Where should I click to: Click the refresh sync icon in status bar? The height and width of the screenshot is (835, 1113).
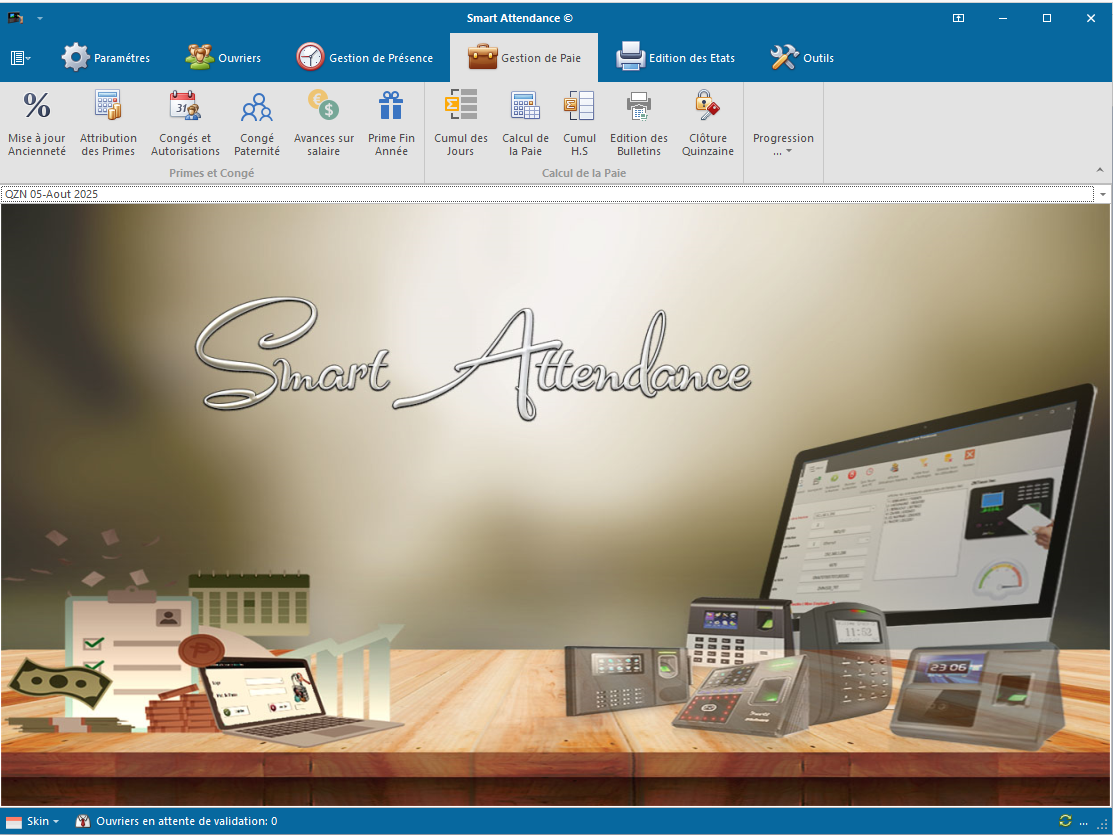pyautogui.click(x=1065, y=821)
